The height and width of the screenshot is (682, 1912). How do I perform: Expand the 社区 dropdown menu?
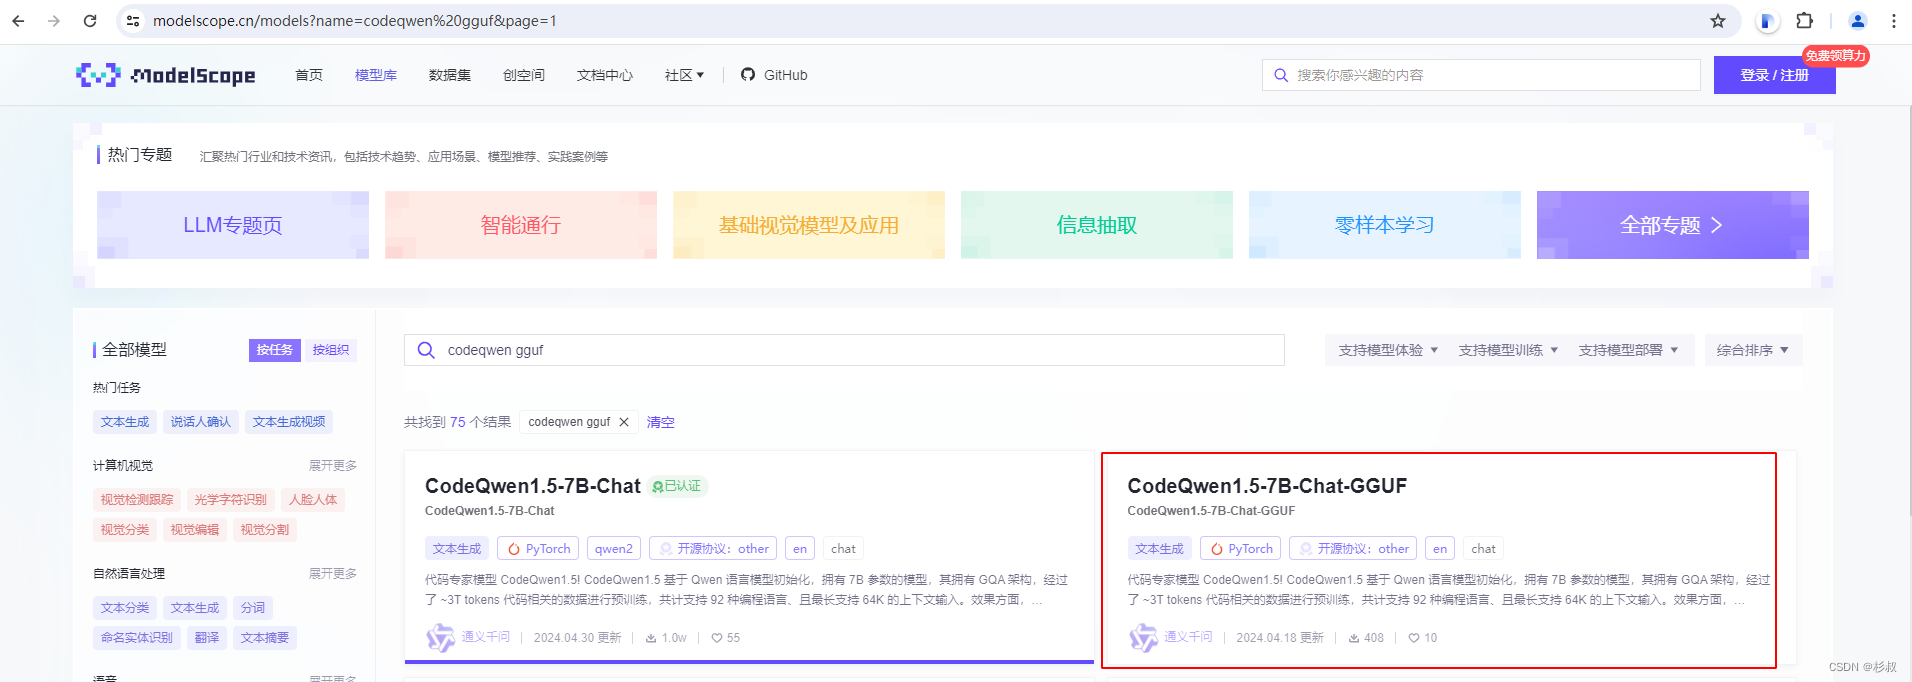(685, 75)
